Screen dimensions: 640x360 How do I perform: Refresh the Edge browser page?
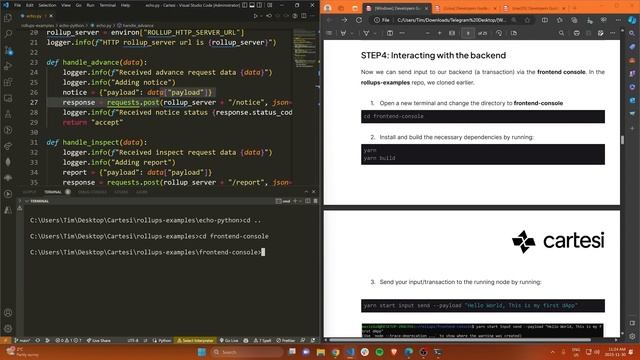[359, 20]
